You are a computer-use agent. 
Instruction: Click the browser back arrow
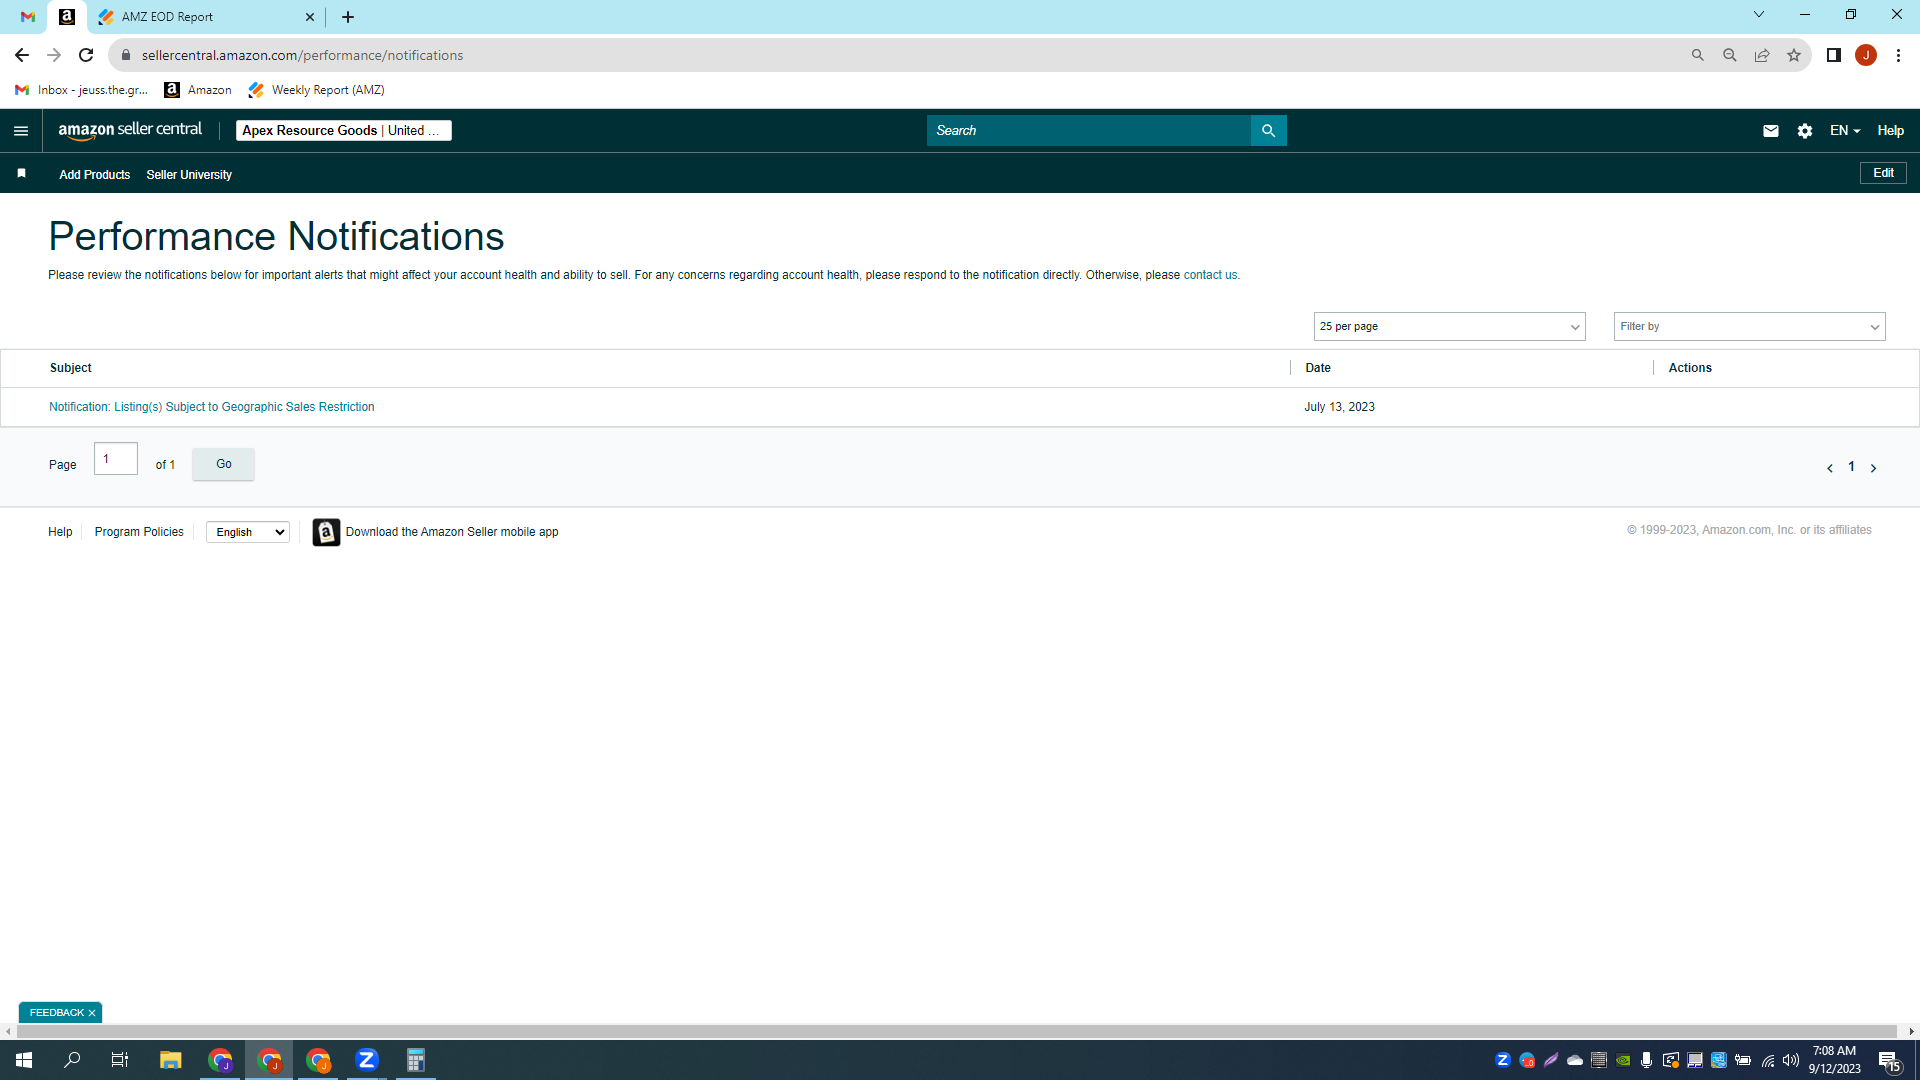[22, 55]
